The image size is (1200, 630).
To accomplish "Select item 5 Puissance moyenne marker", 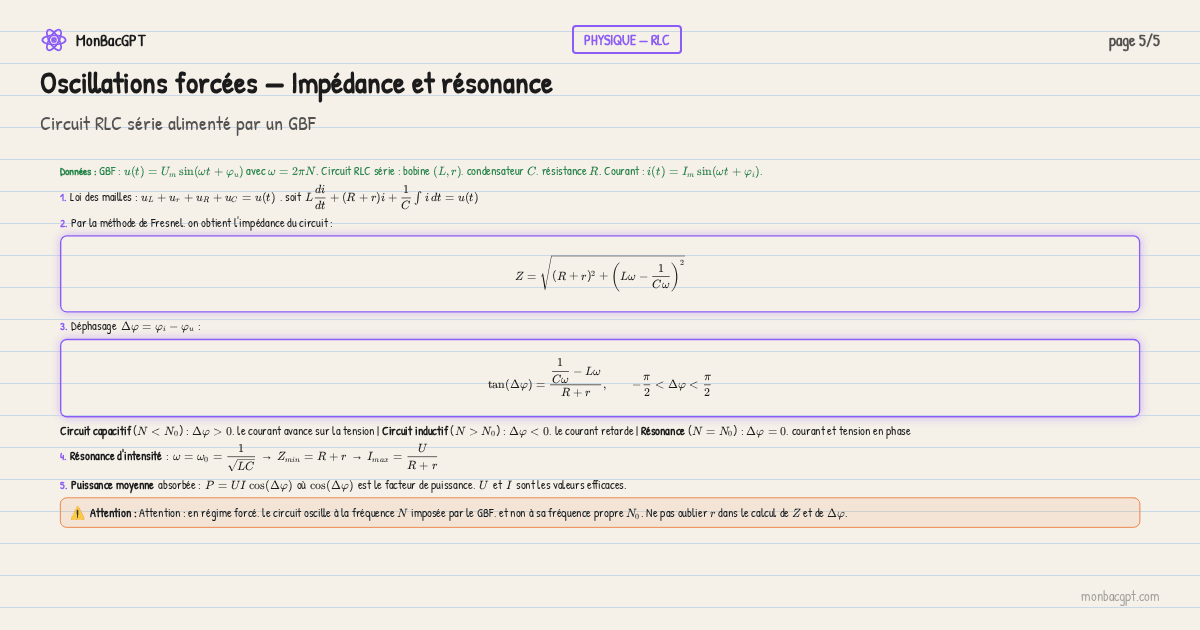I will pyautogui.click(x=62, y=483).
